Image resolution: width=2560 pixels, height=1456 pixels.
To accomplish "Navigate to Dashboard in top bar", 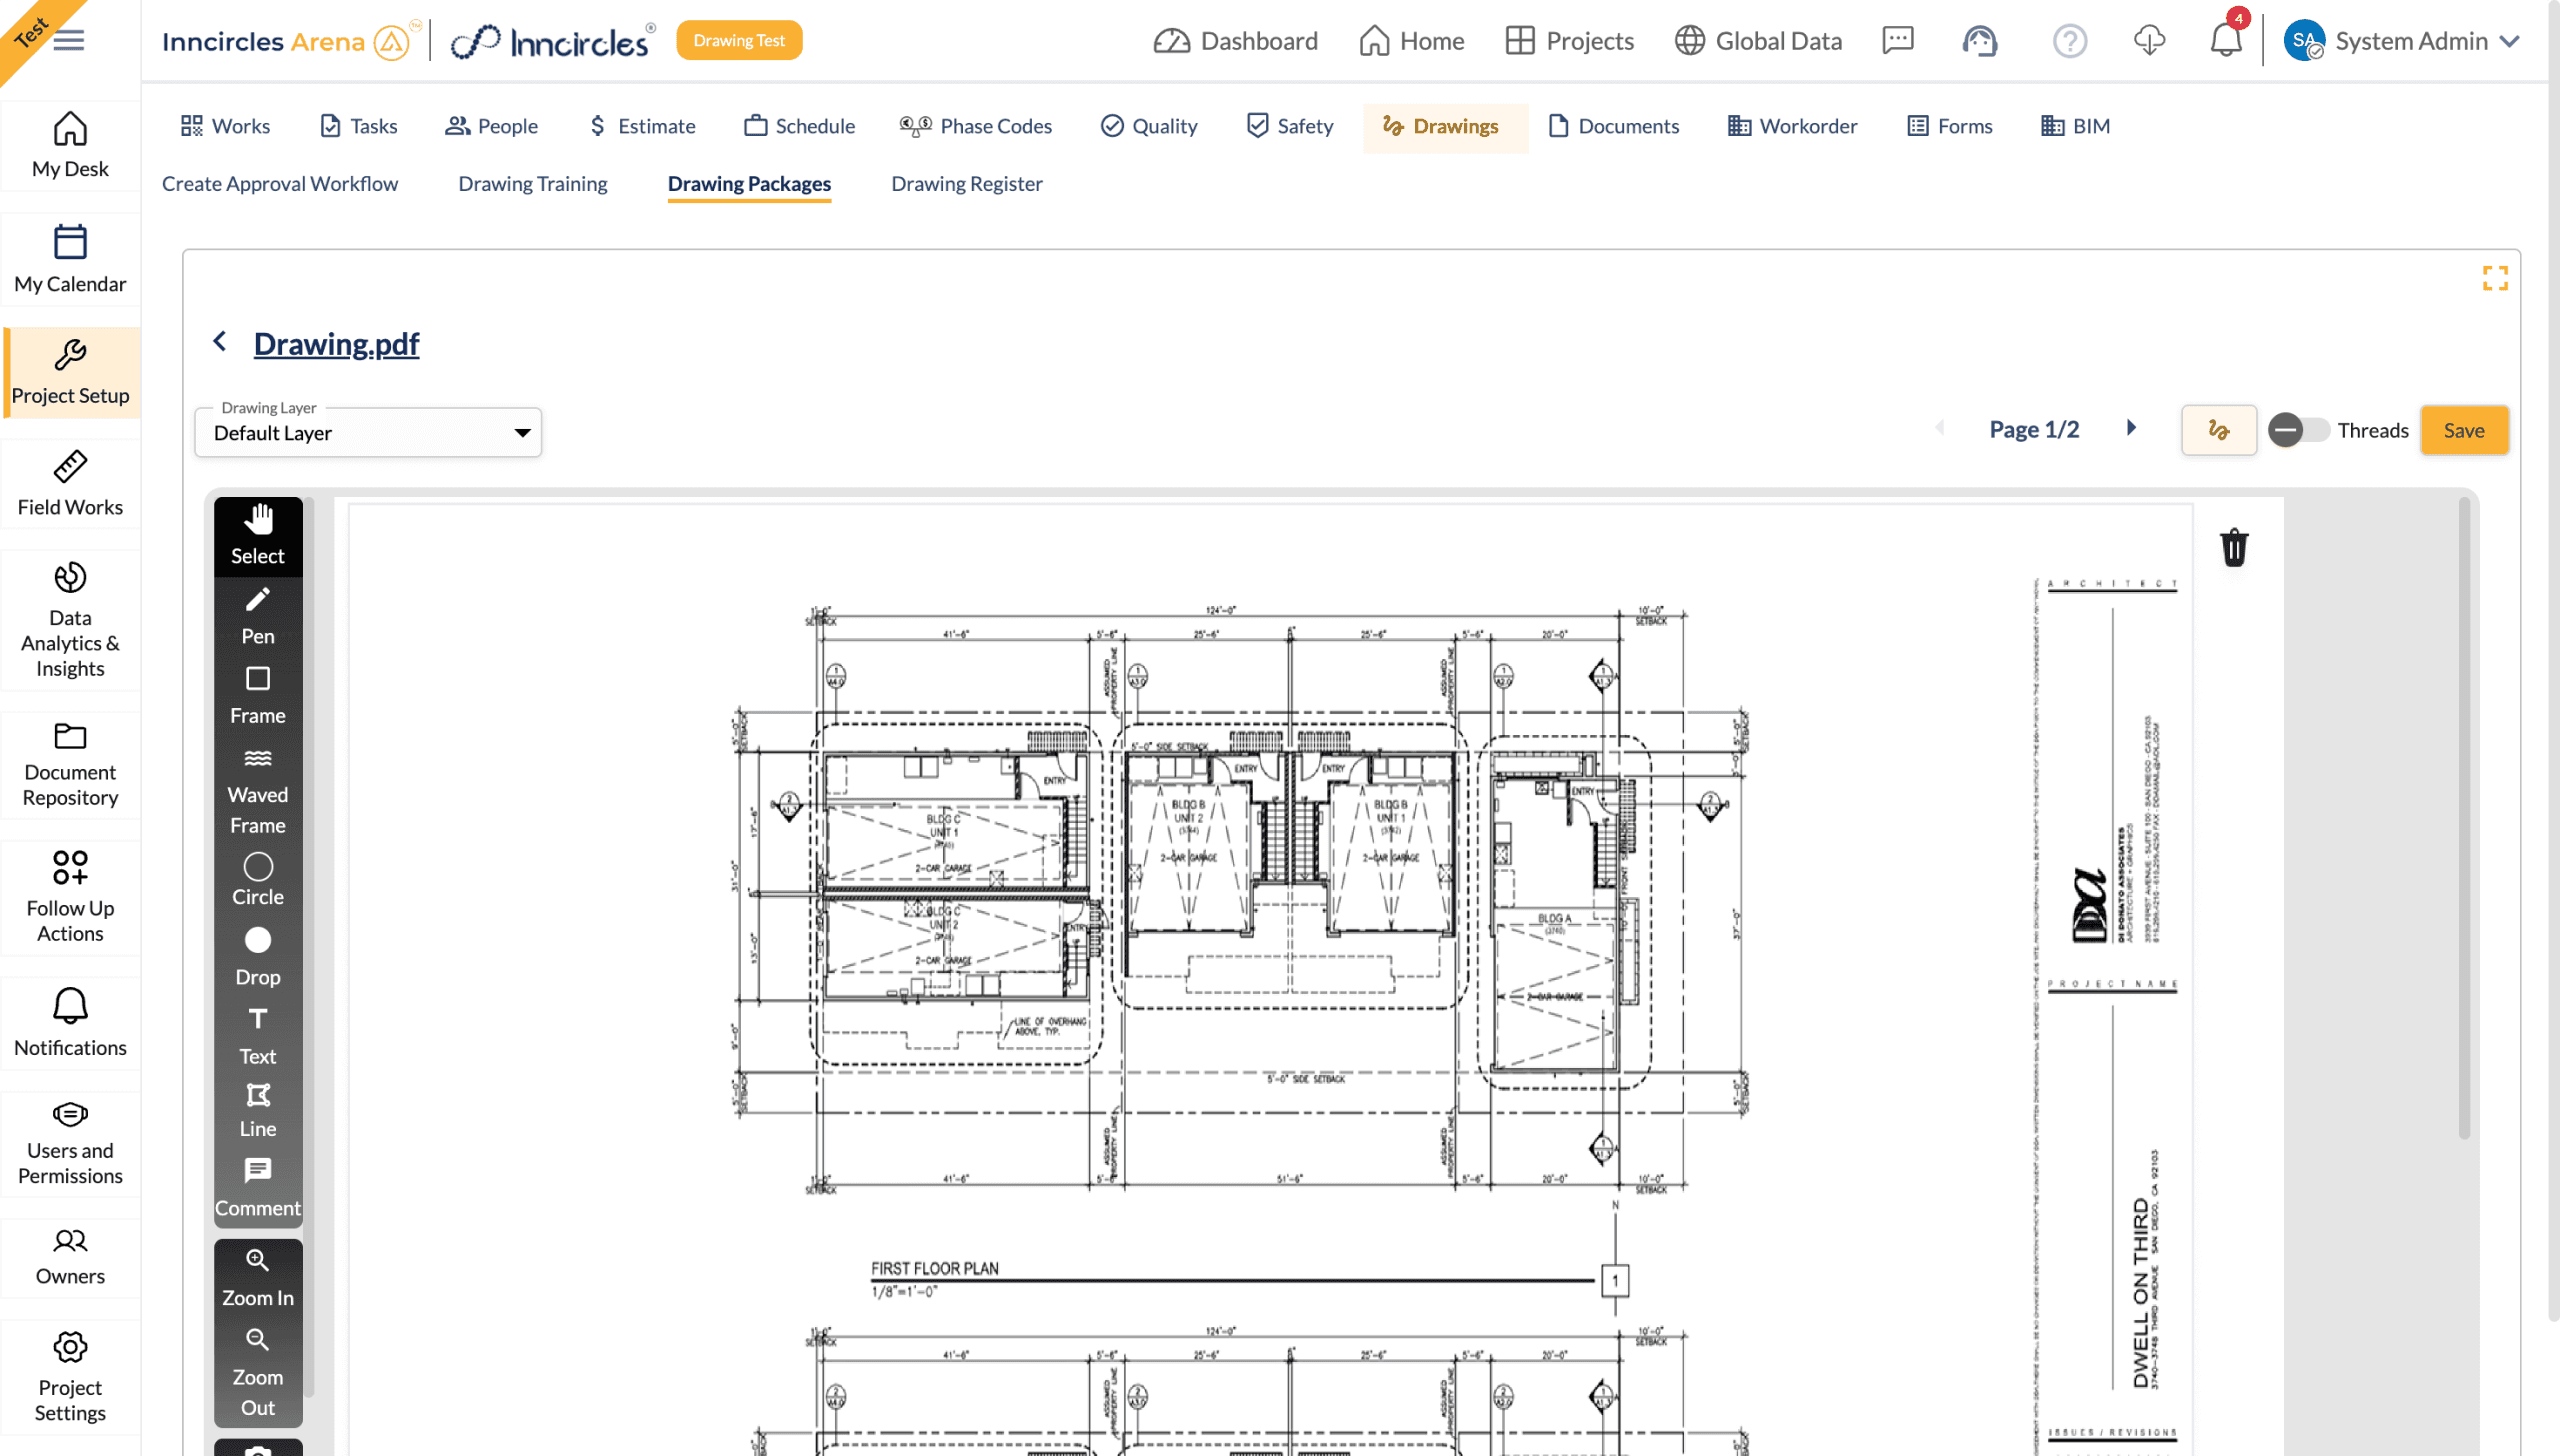I will click(x=1235, y=41).
